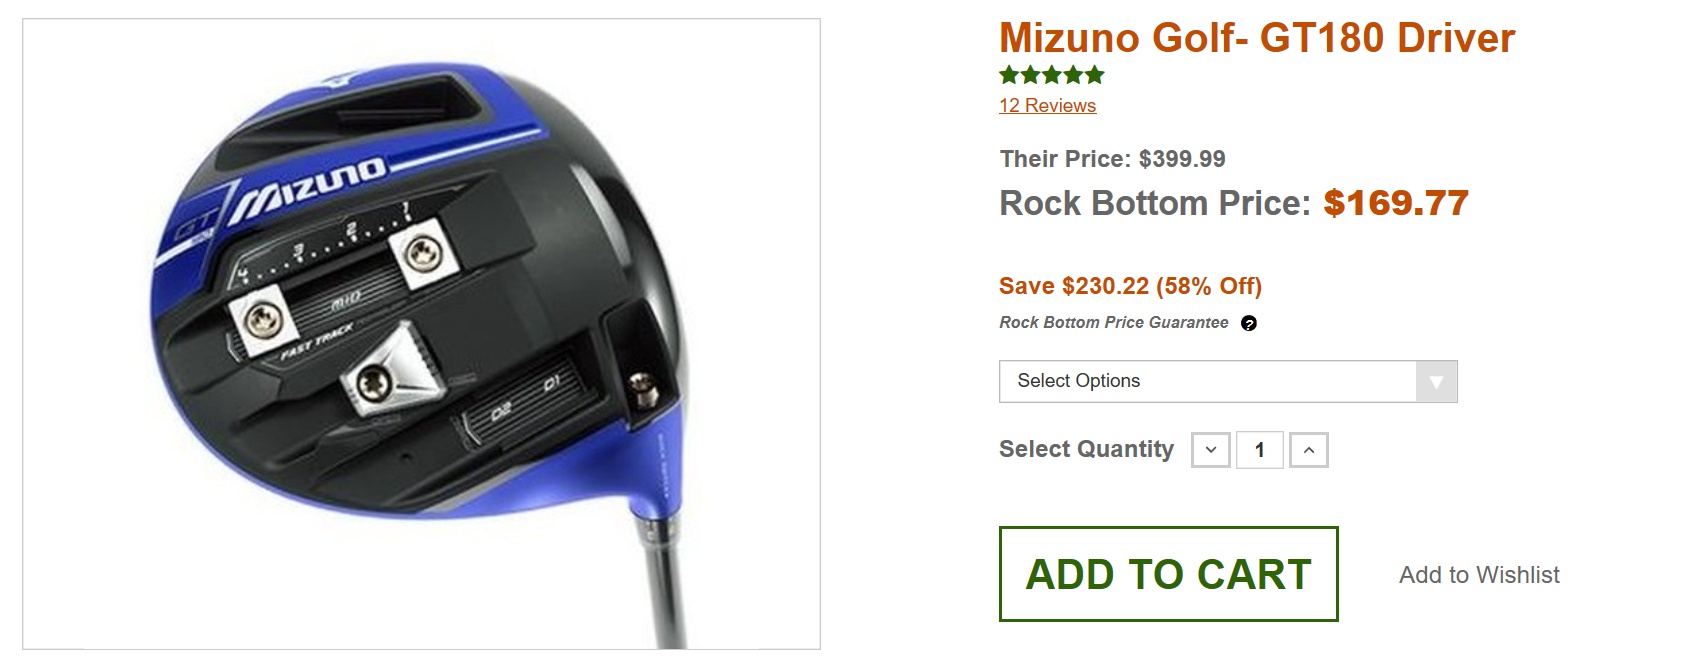Click the fifth green rating star
The height and width of the screenshot is (659, 1698).
tap(1095, 75)
